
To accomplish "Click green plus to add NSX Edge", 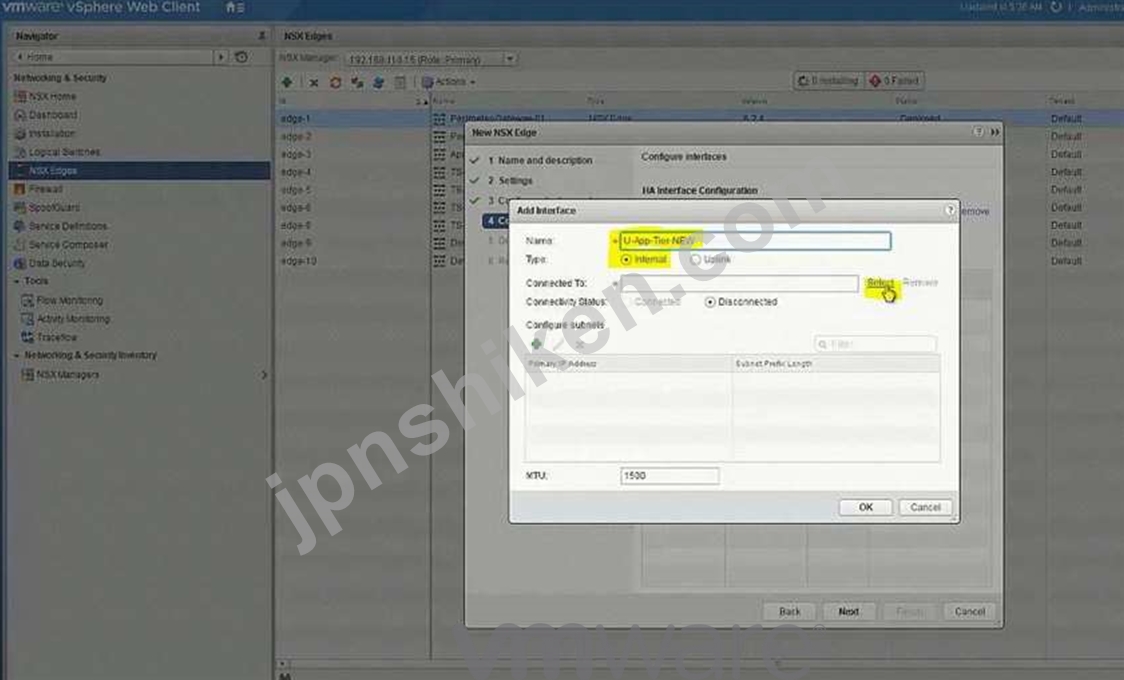I will 287,82.
